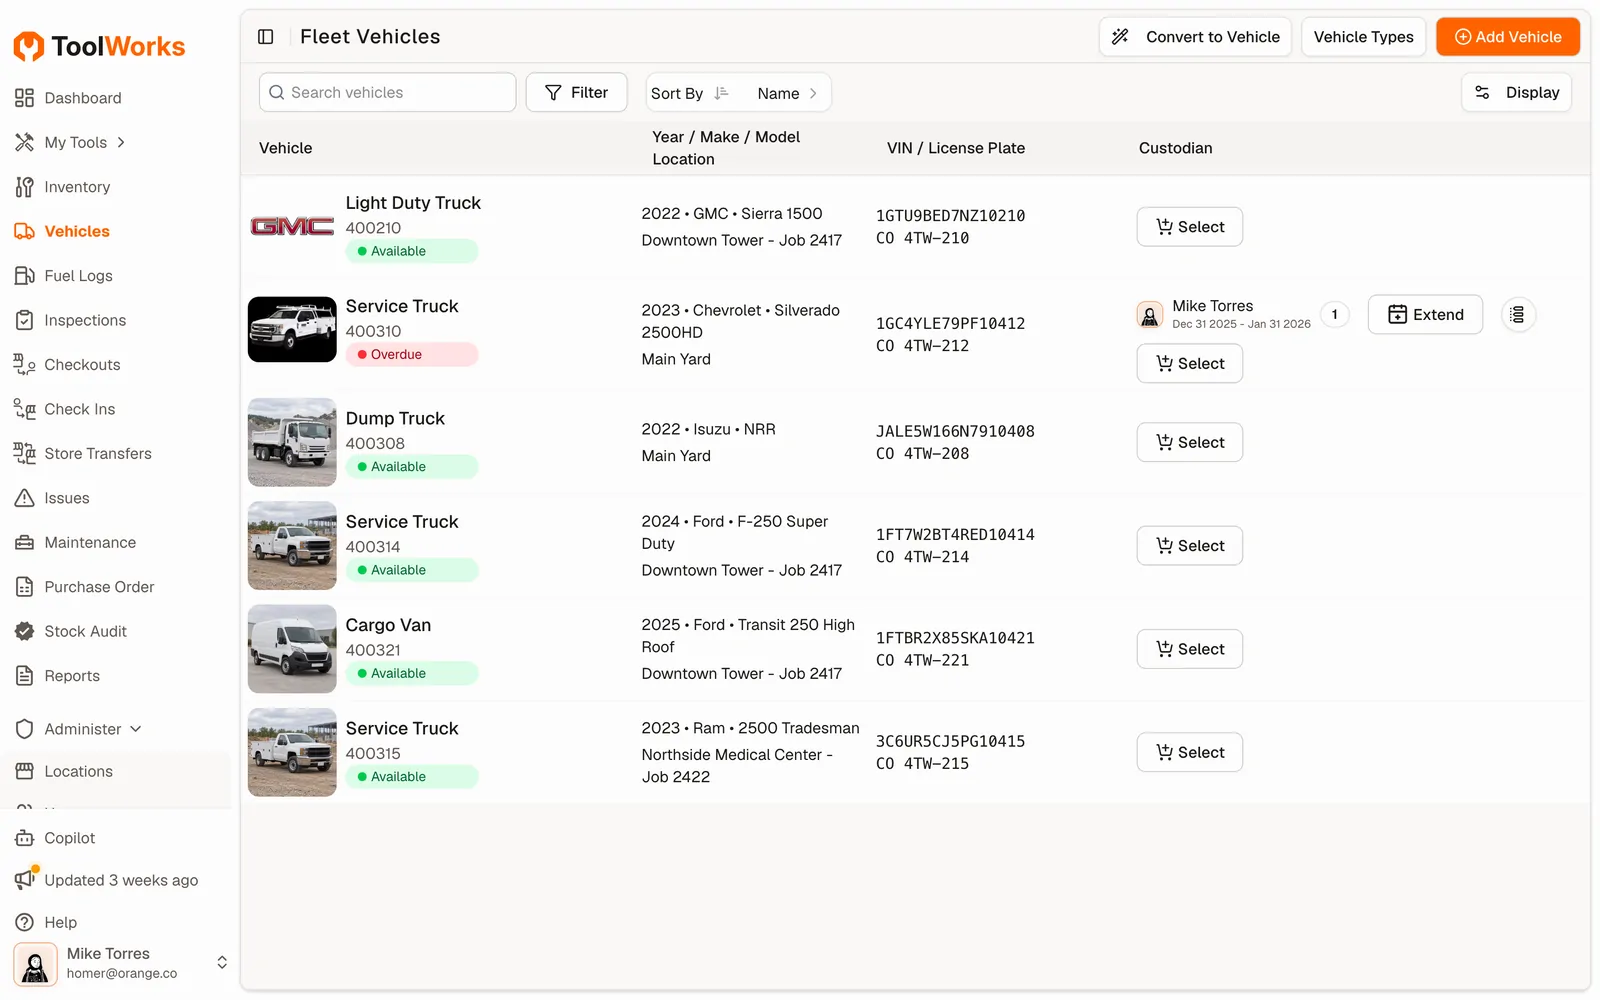Open Display options
The image size is (1600, 1000).
(1516, 93)
